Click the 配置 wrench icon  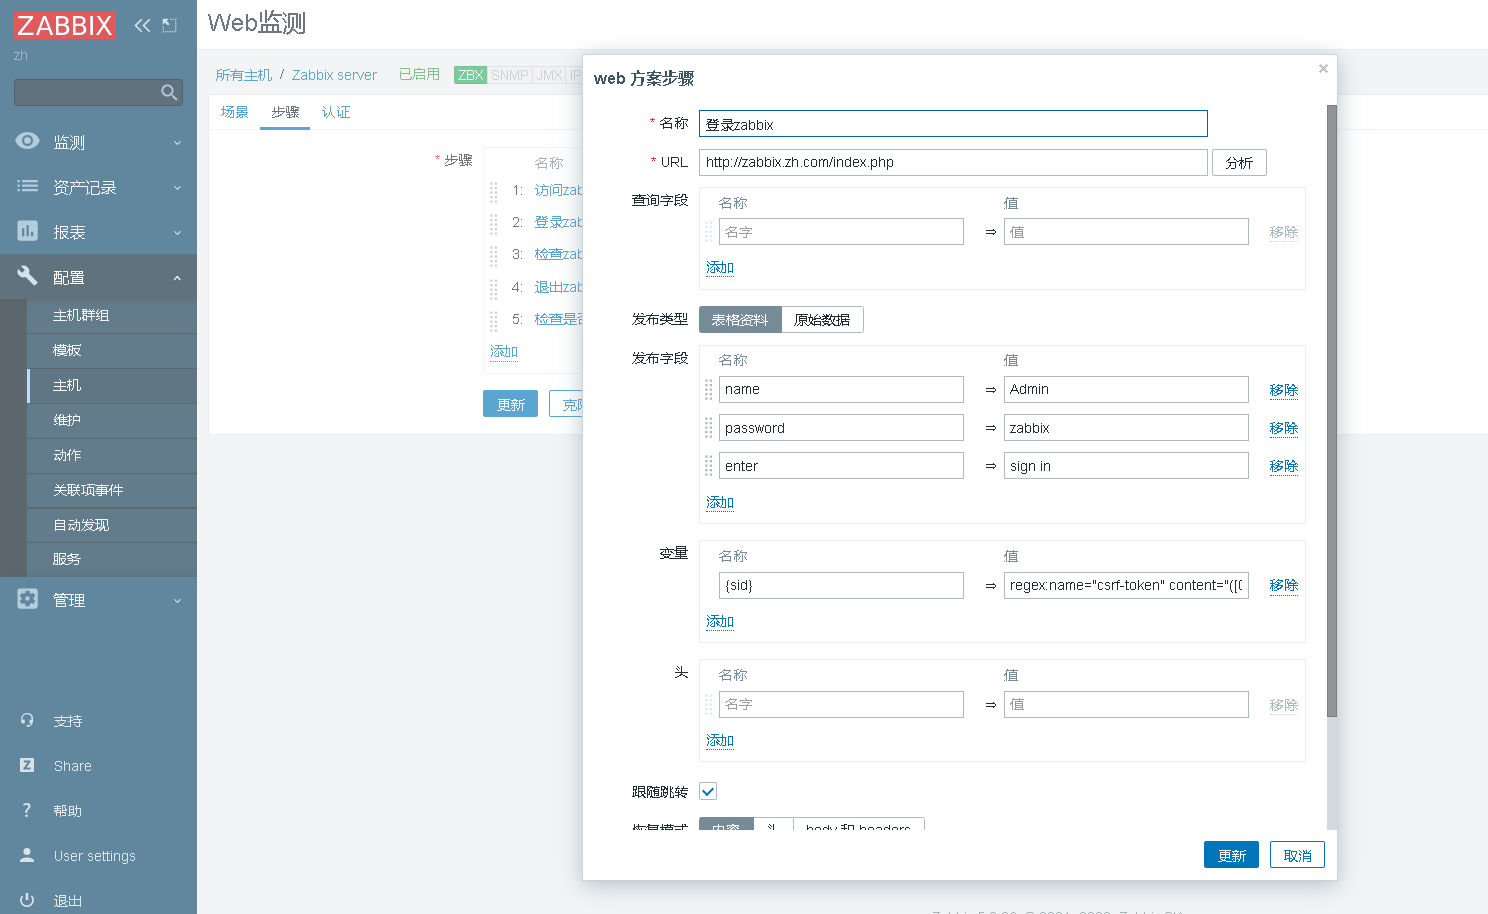coord(28,276)
